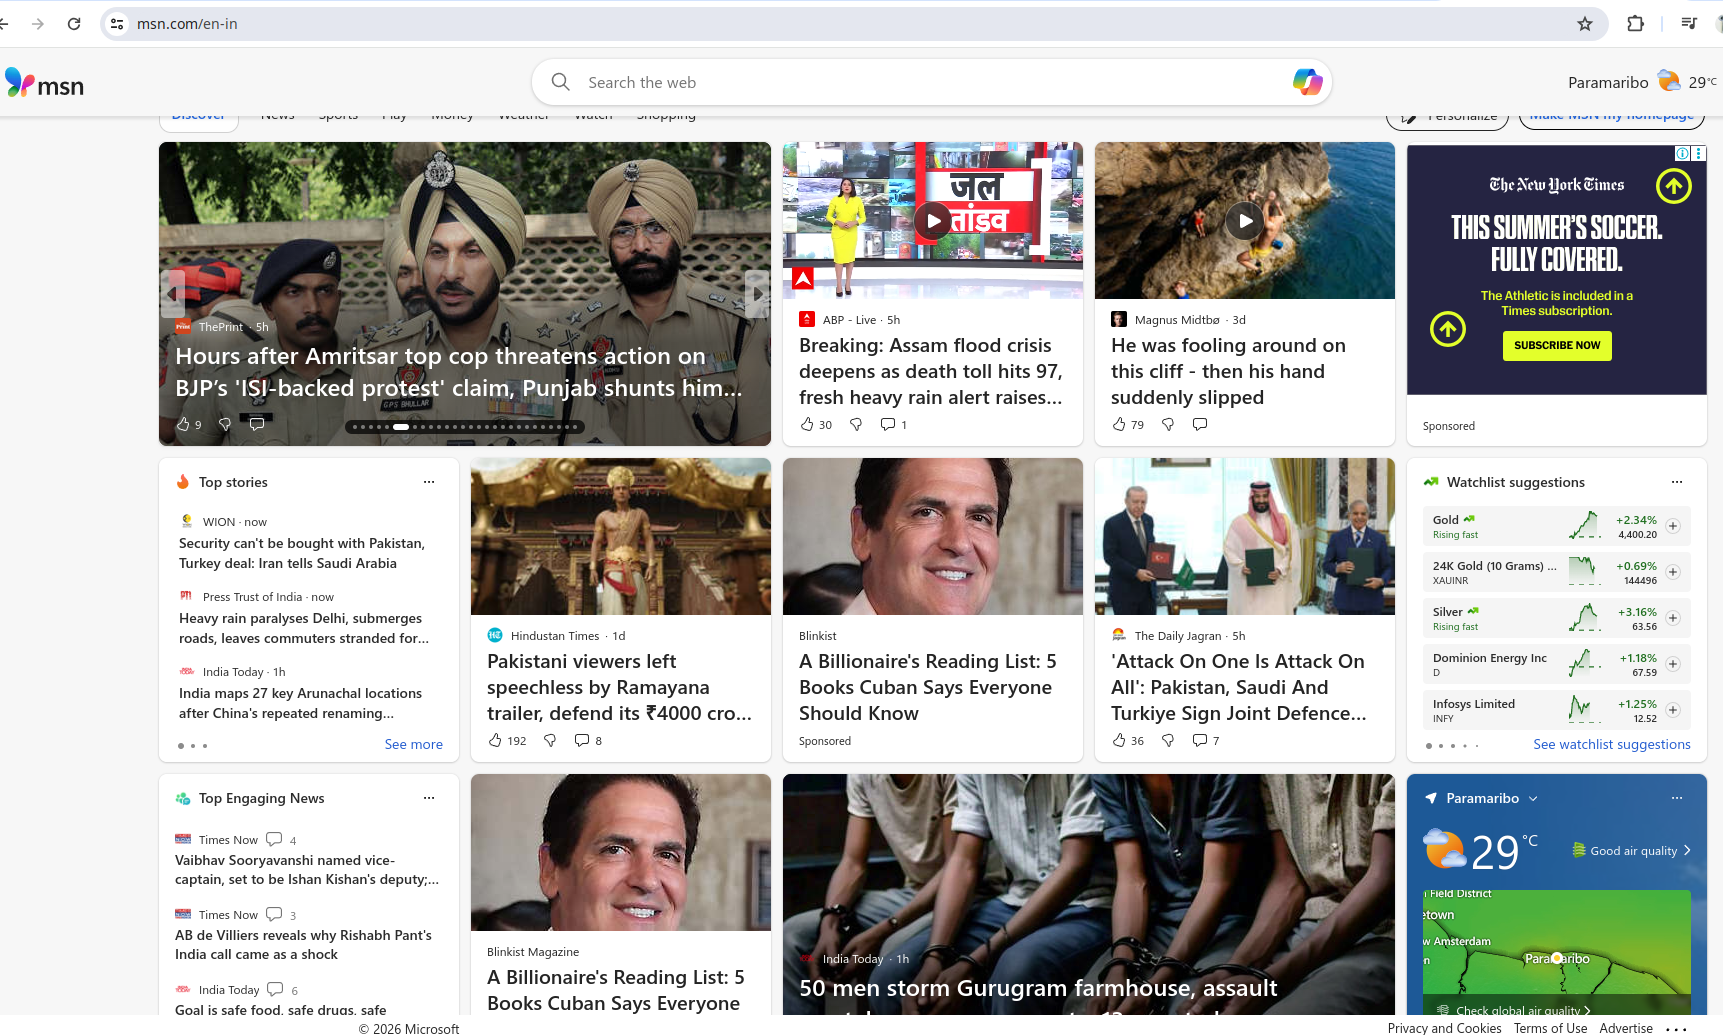Dislike the cliff slip video card

1168,424
